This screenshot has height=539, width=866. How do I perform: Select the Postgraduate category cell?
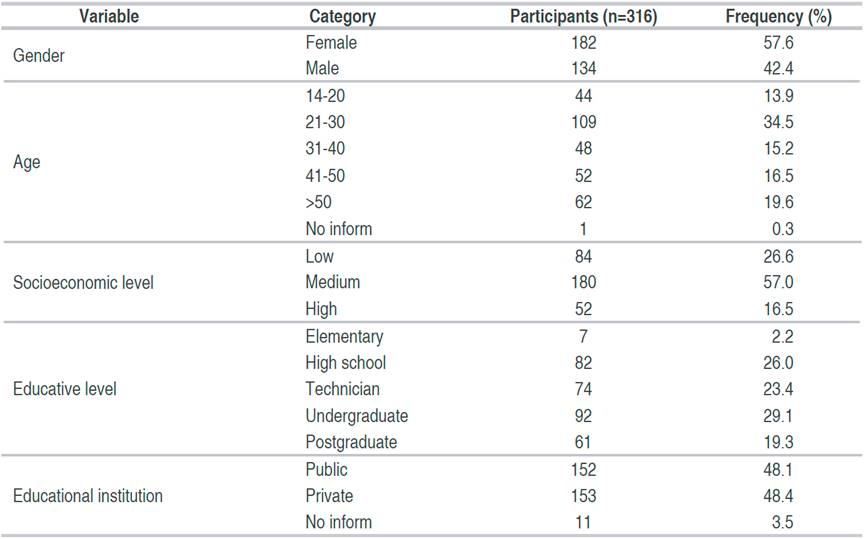tap(351, 442)
